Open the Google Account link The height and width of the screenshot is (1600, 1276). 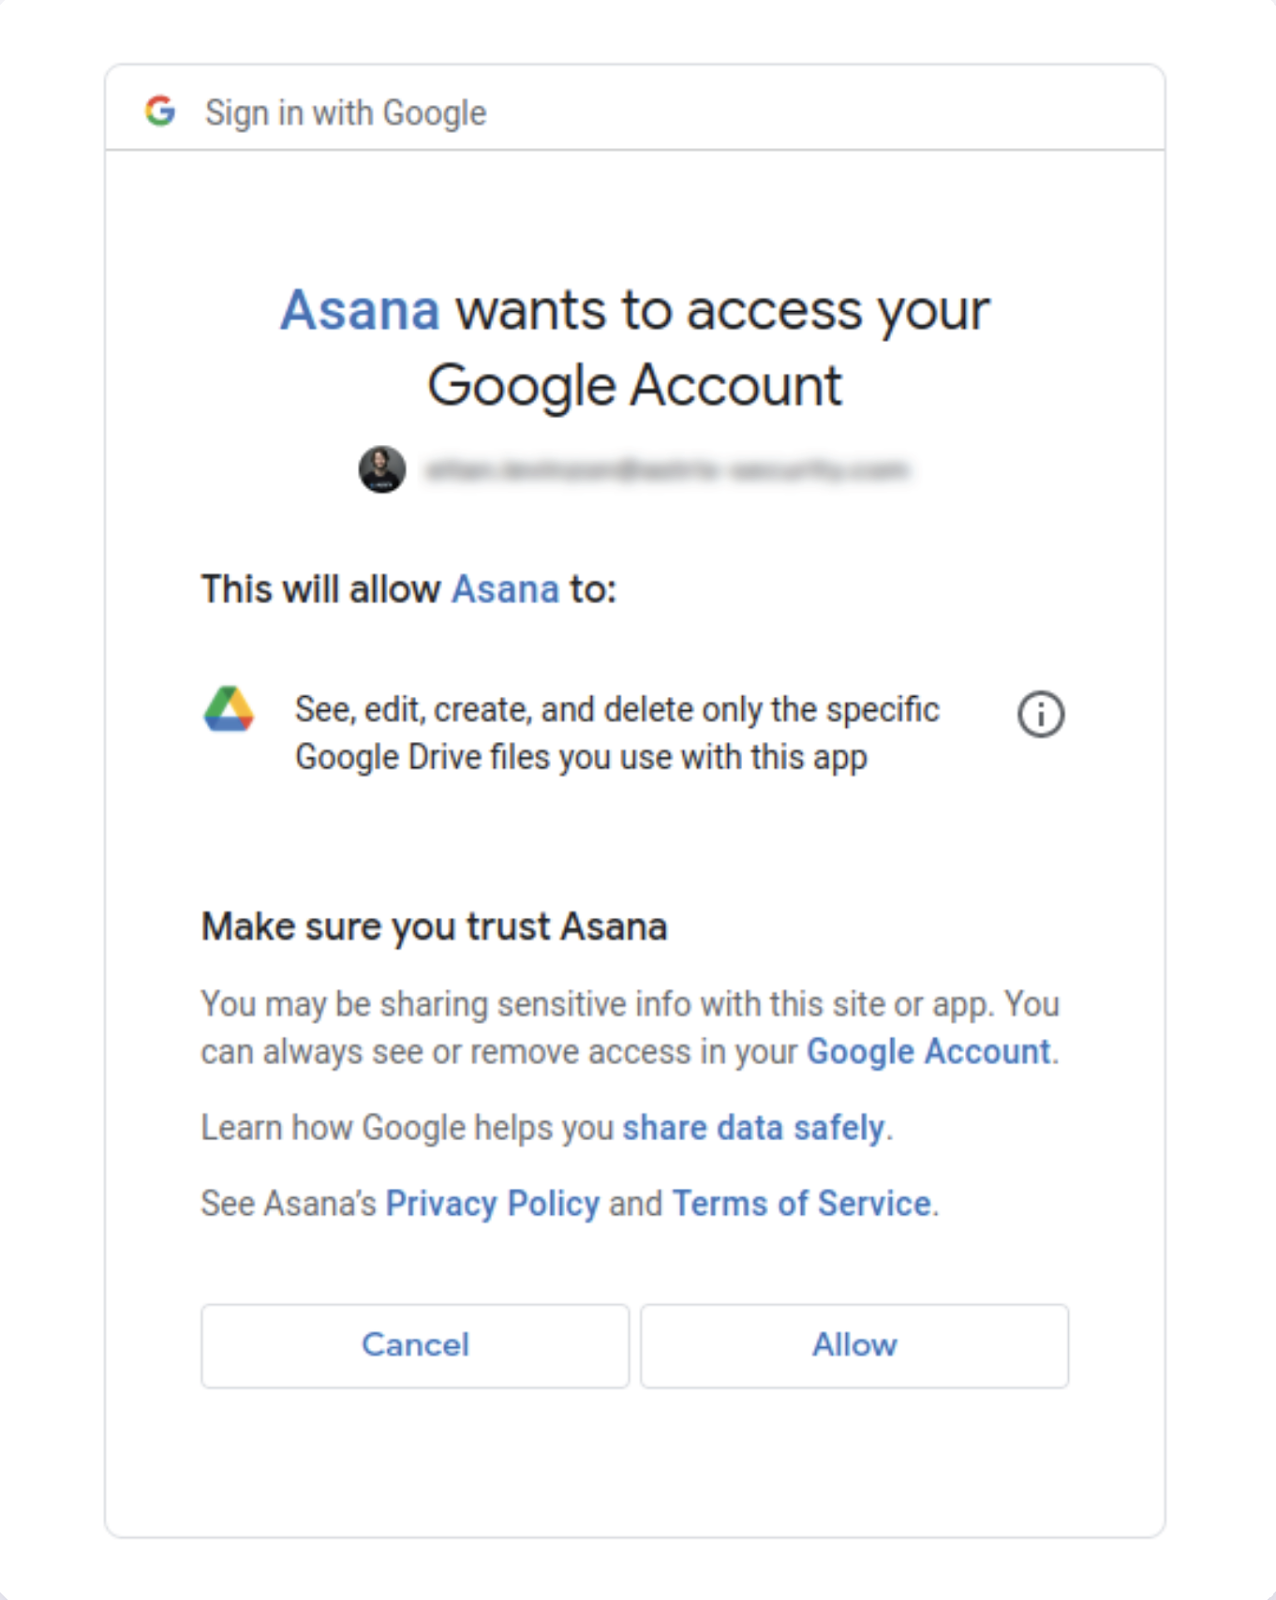tap(929, 1051)
